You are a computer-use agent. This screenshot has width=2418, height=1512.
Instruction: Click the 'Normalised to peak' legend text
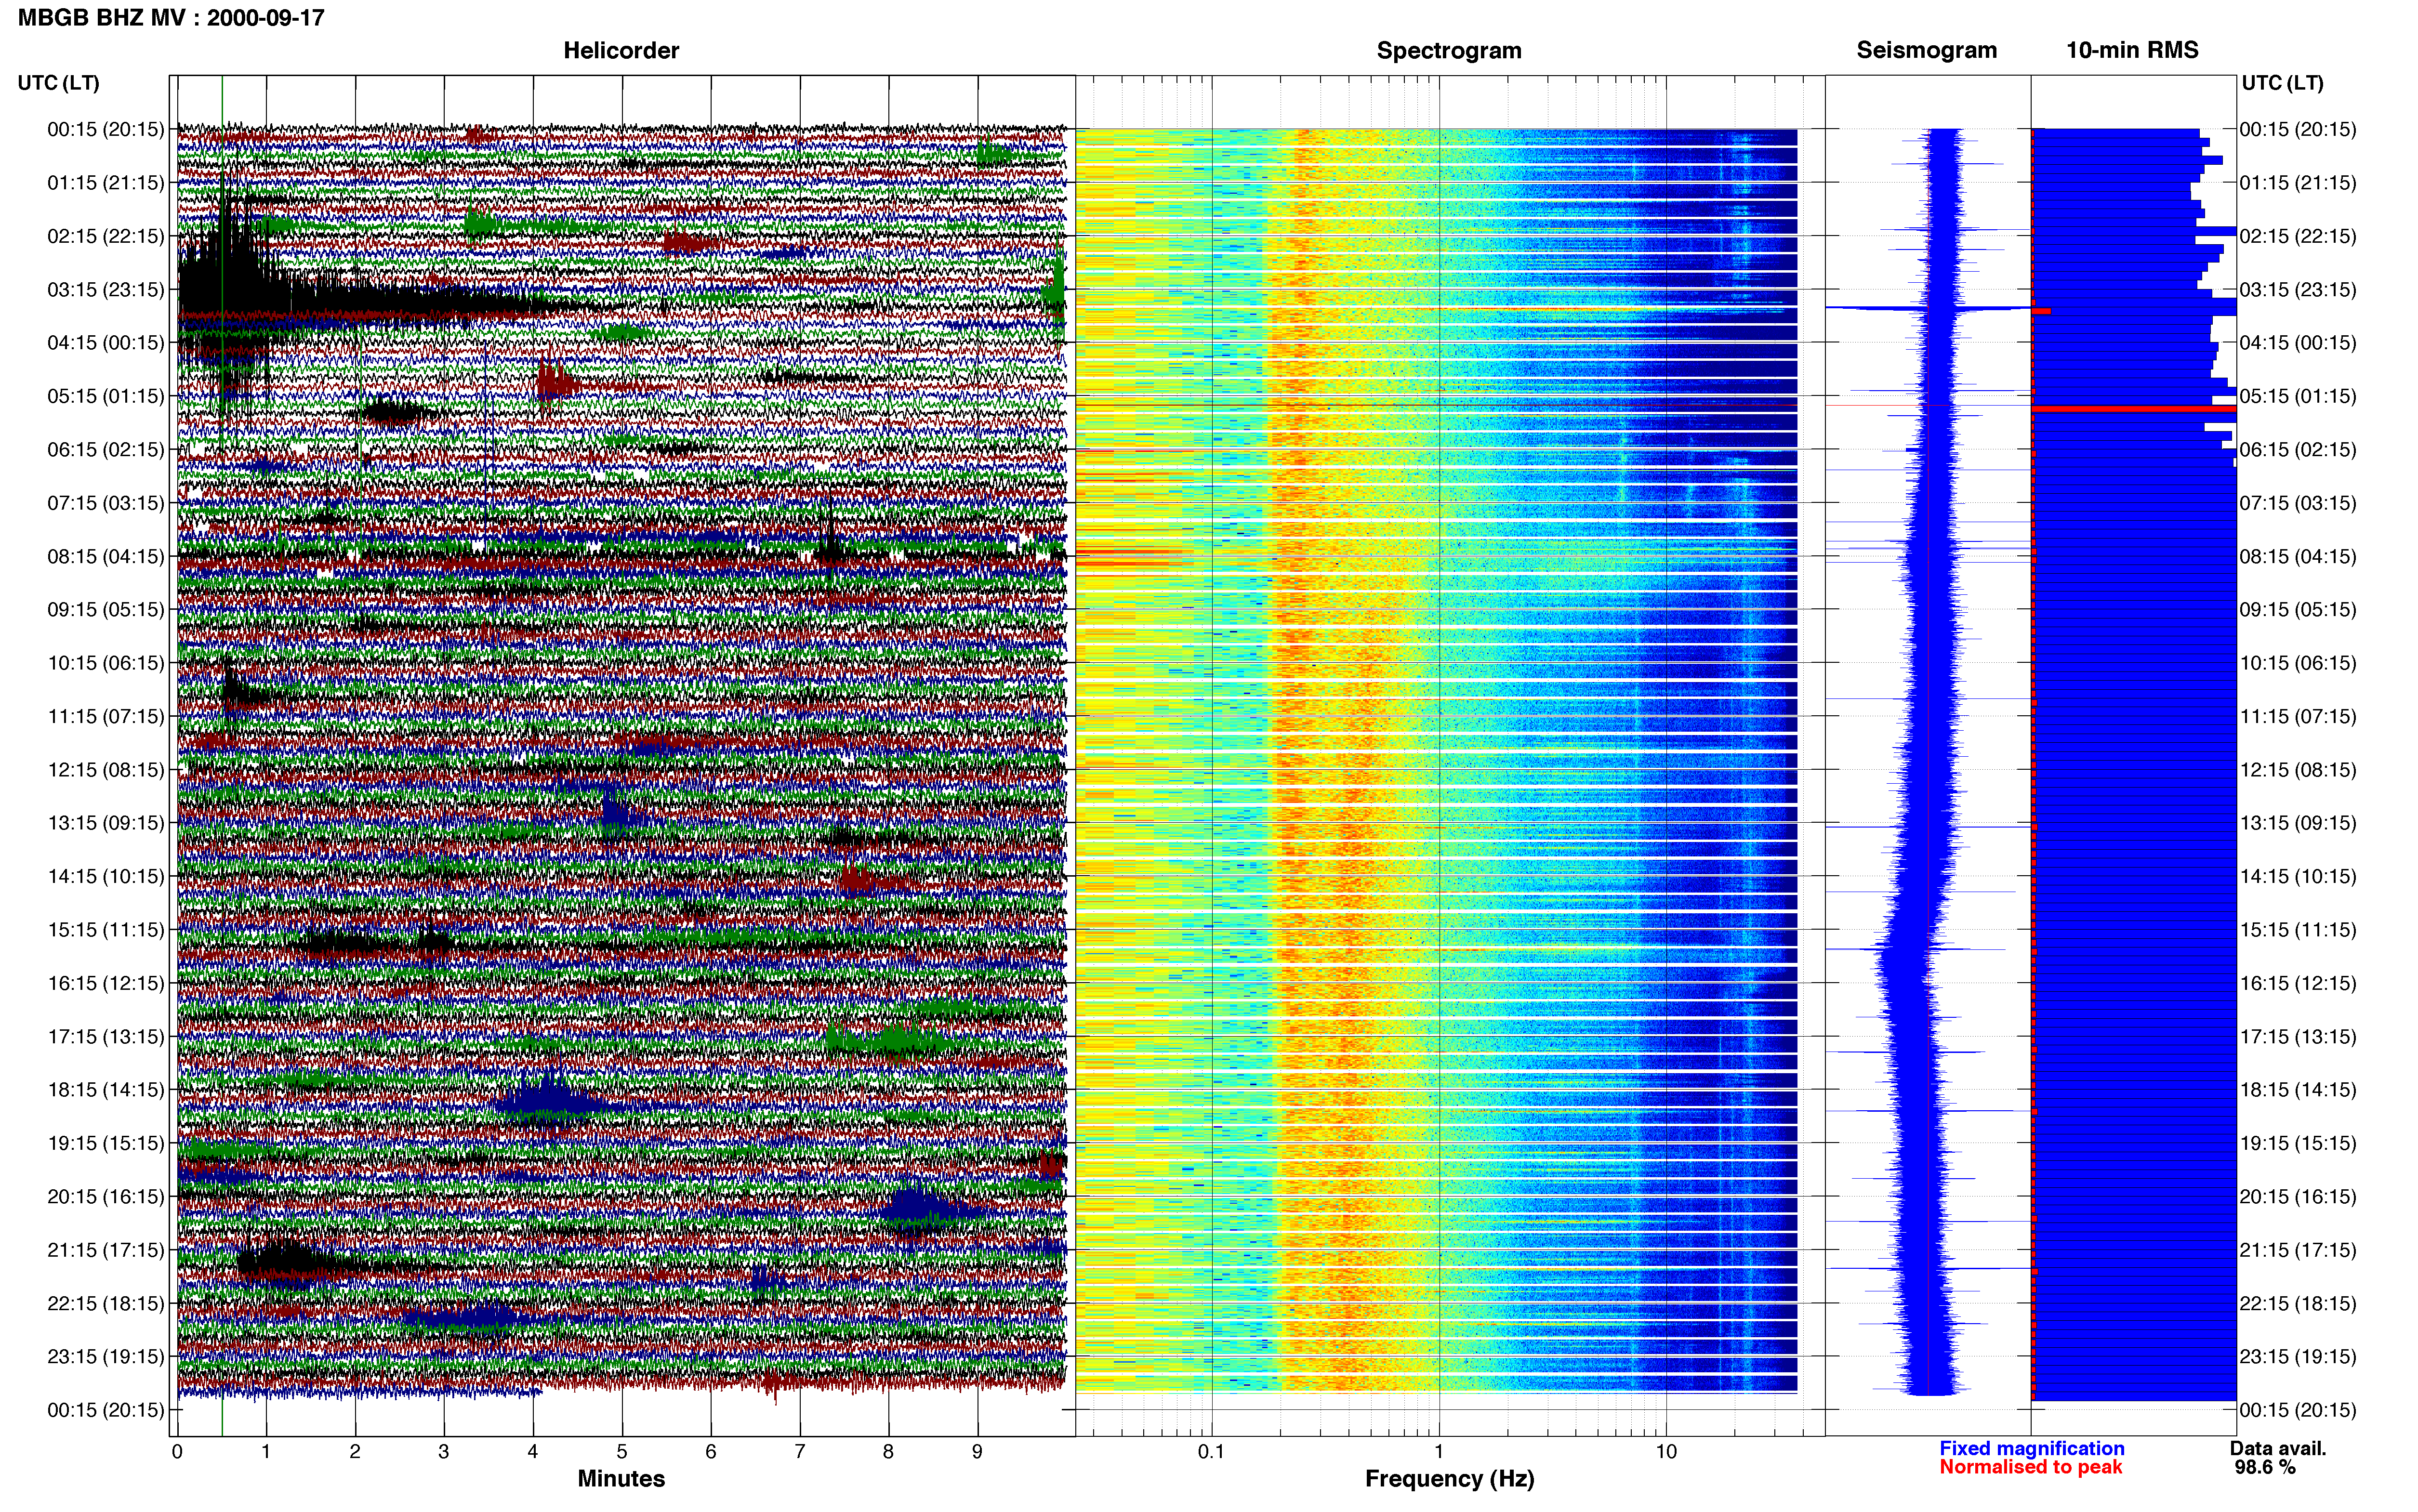pyautogui.click(x=2030, y=1468)
